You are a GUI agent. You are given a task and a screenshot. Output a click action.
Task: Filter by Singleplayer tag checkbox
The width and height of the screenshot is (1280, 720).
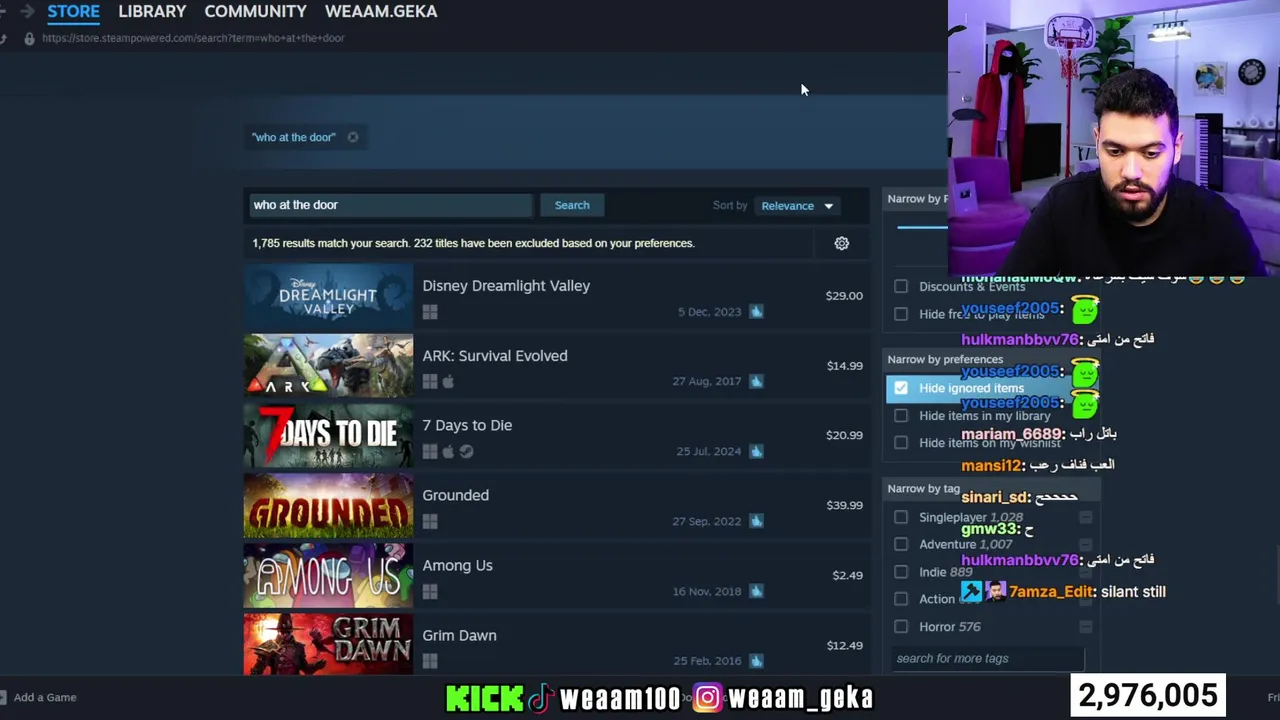pyautogui.click(x=901, y=517)
